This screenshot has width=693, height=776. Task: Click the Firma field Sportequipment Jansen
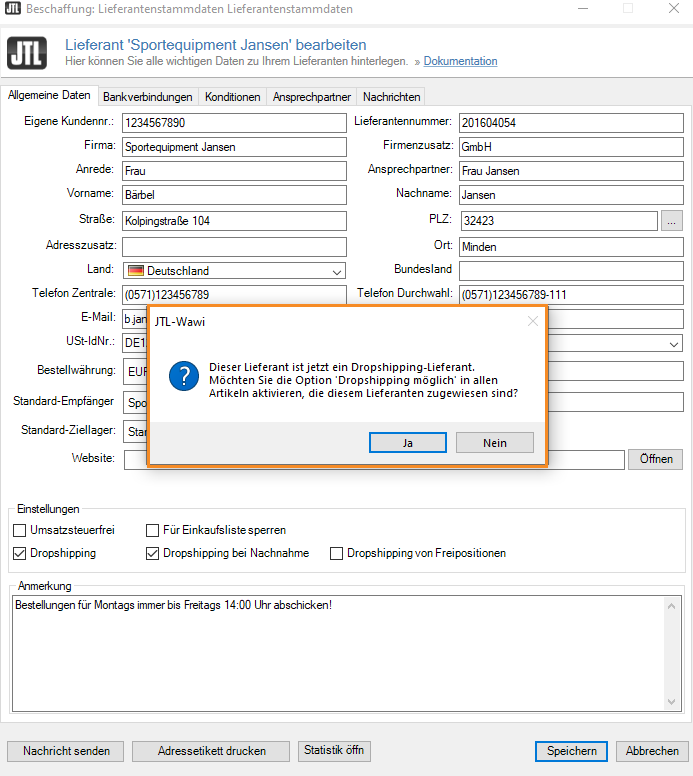point(234,147)
